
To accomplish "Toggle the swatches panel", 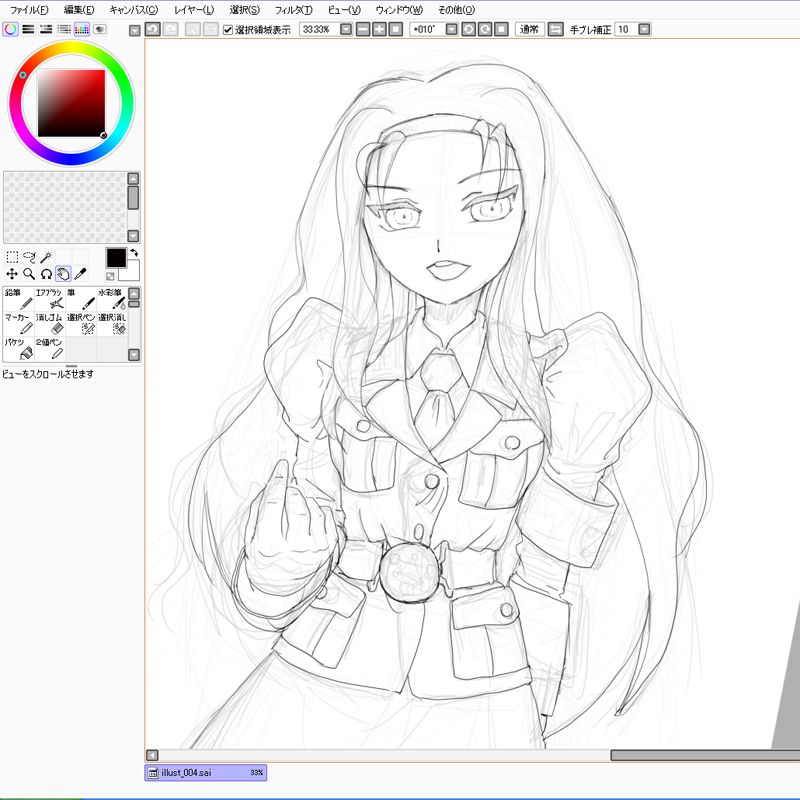I will [82, 29].
